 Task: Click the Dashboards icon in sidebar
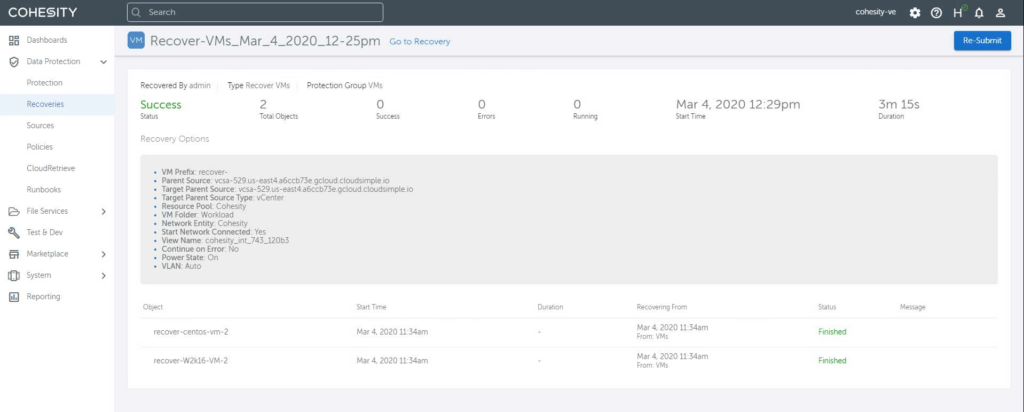click(14, 40)
